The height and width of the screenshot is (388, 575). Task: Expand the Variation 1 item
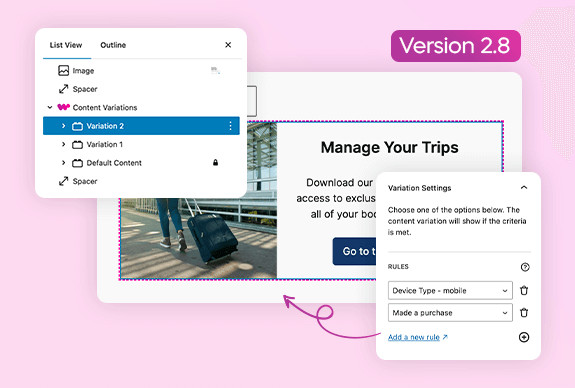tap(63, 144)
